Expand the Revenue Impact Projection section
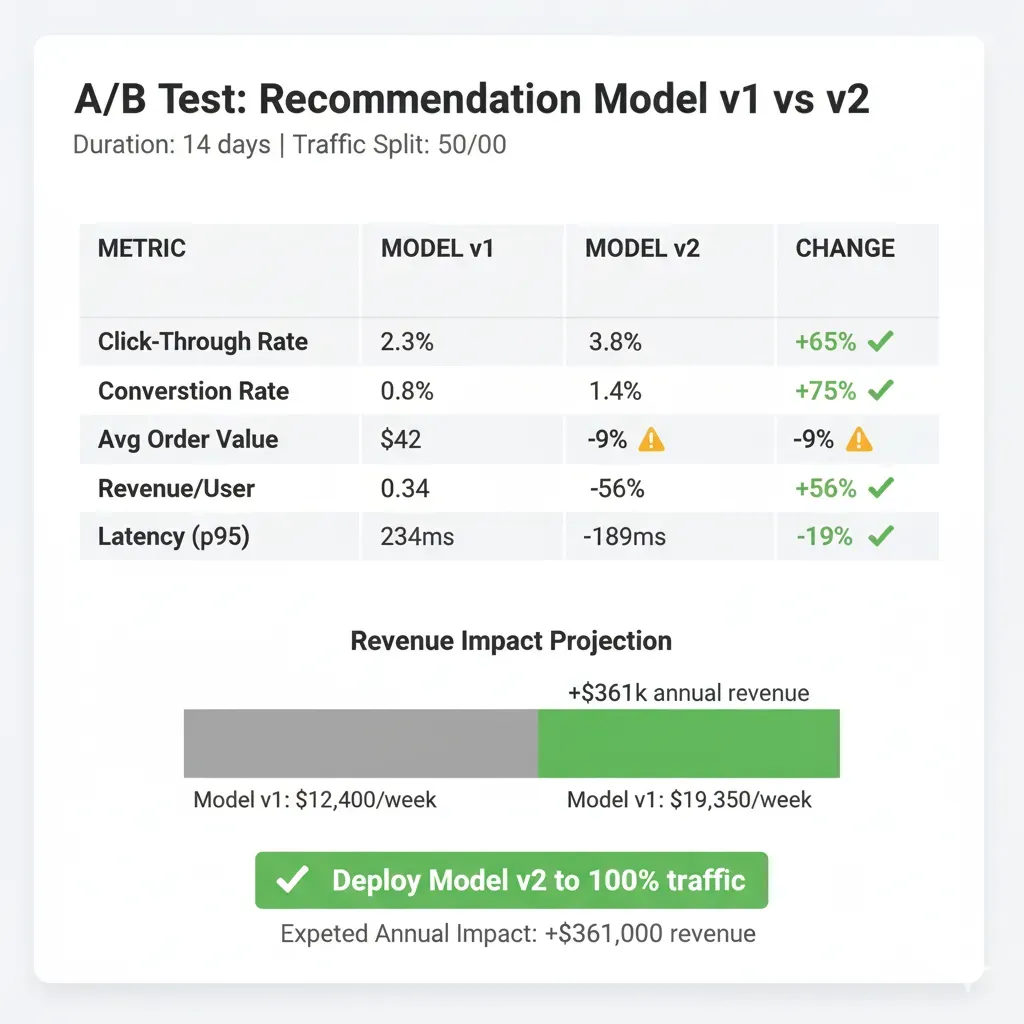 (511, 641)
